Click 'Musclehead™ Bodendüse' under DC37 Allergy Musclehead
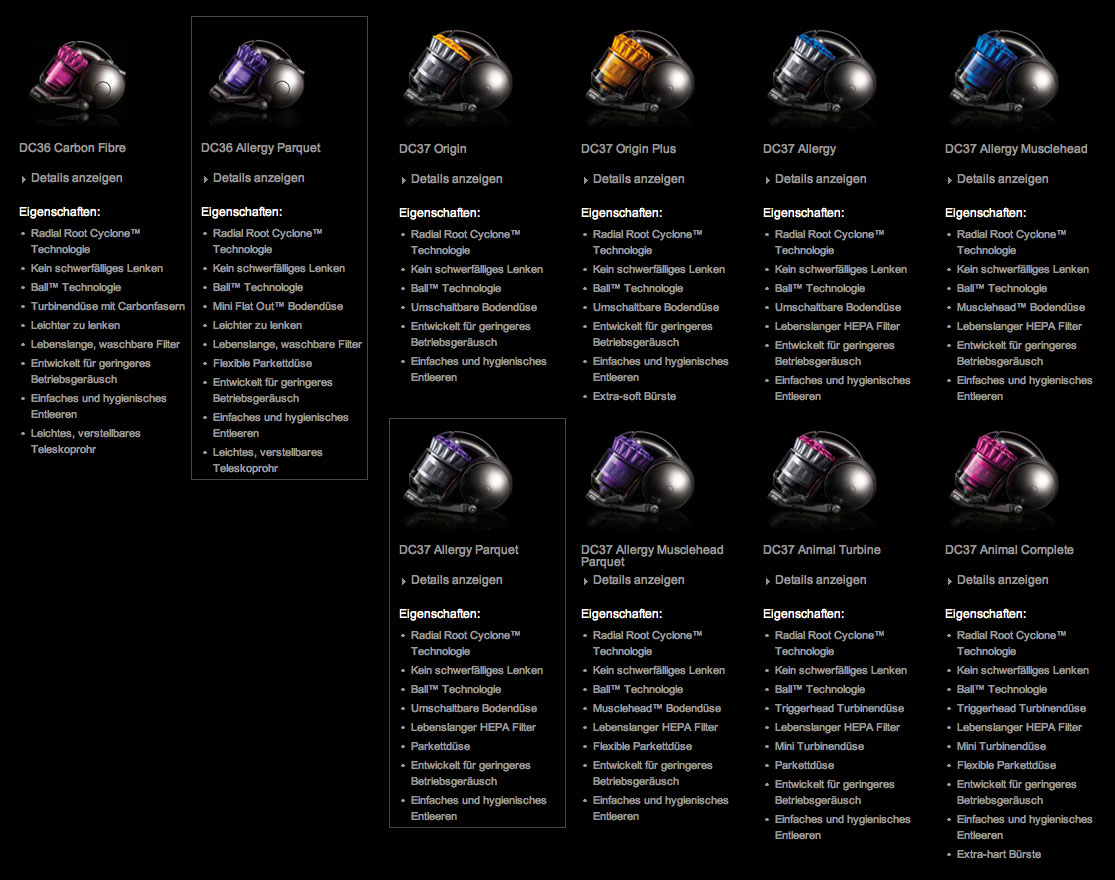This screenshot has width=1115, height=880. (x=1020, y=308)
